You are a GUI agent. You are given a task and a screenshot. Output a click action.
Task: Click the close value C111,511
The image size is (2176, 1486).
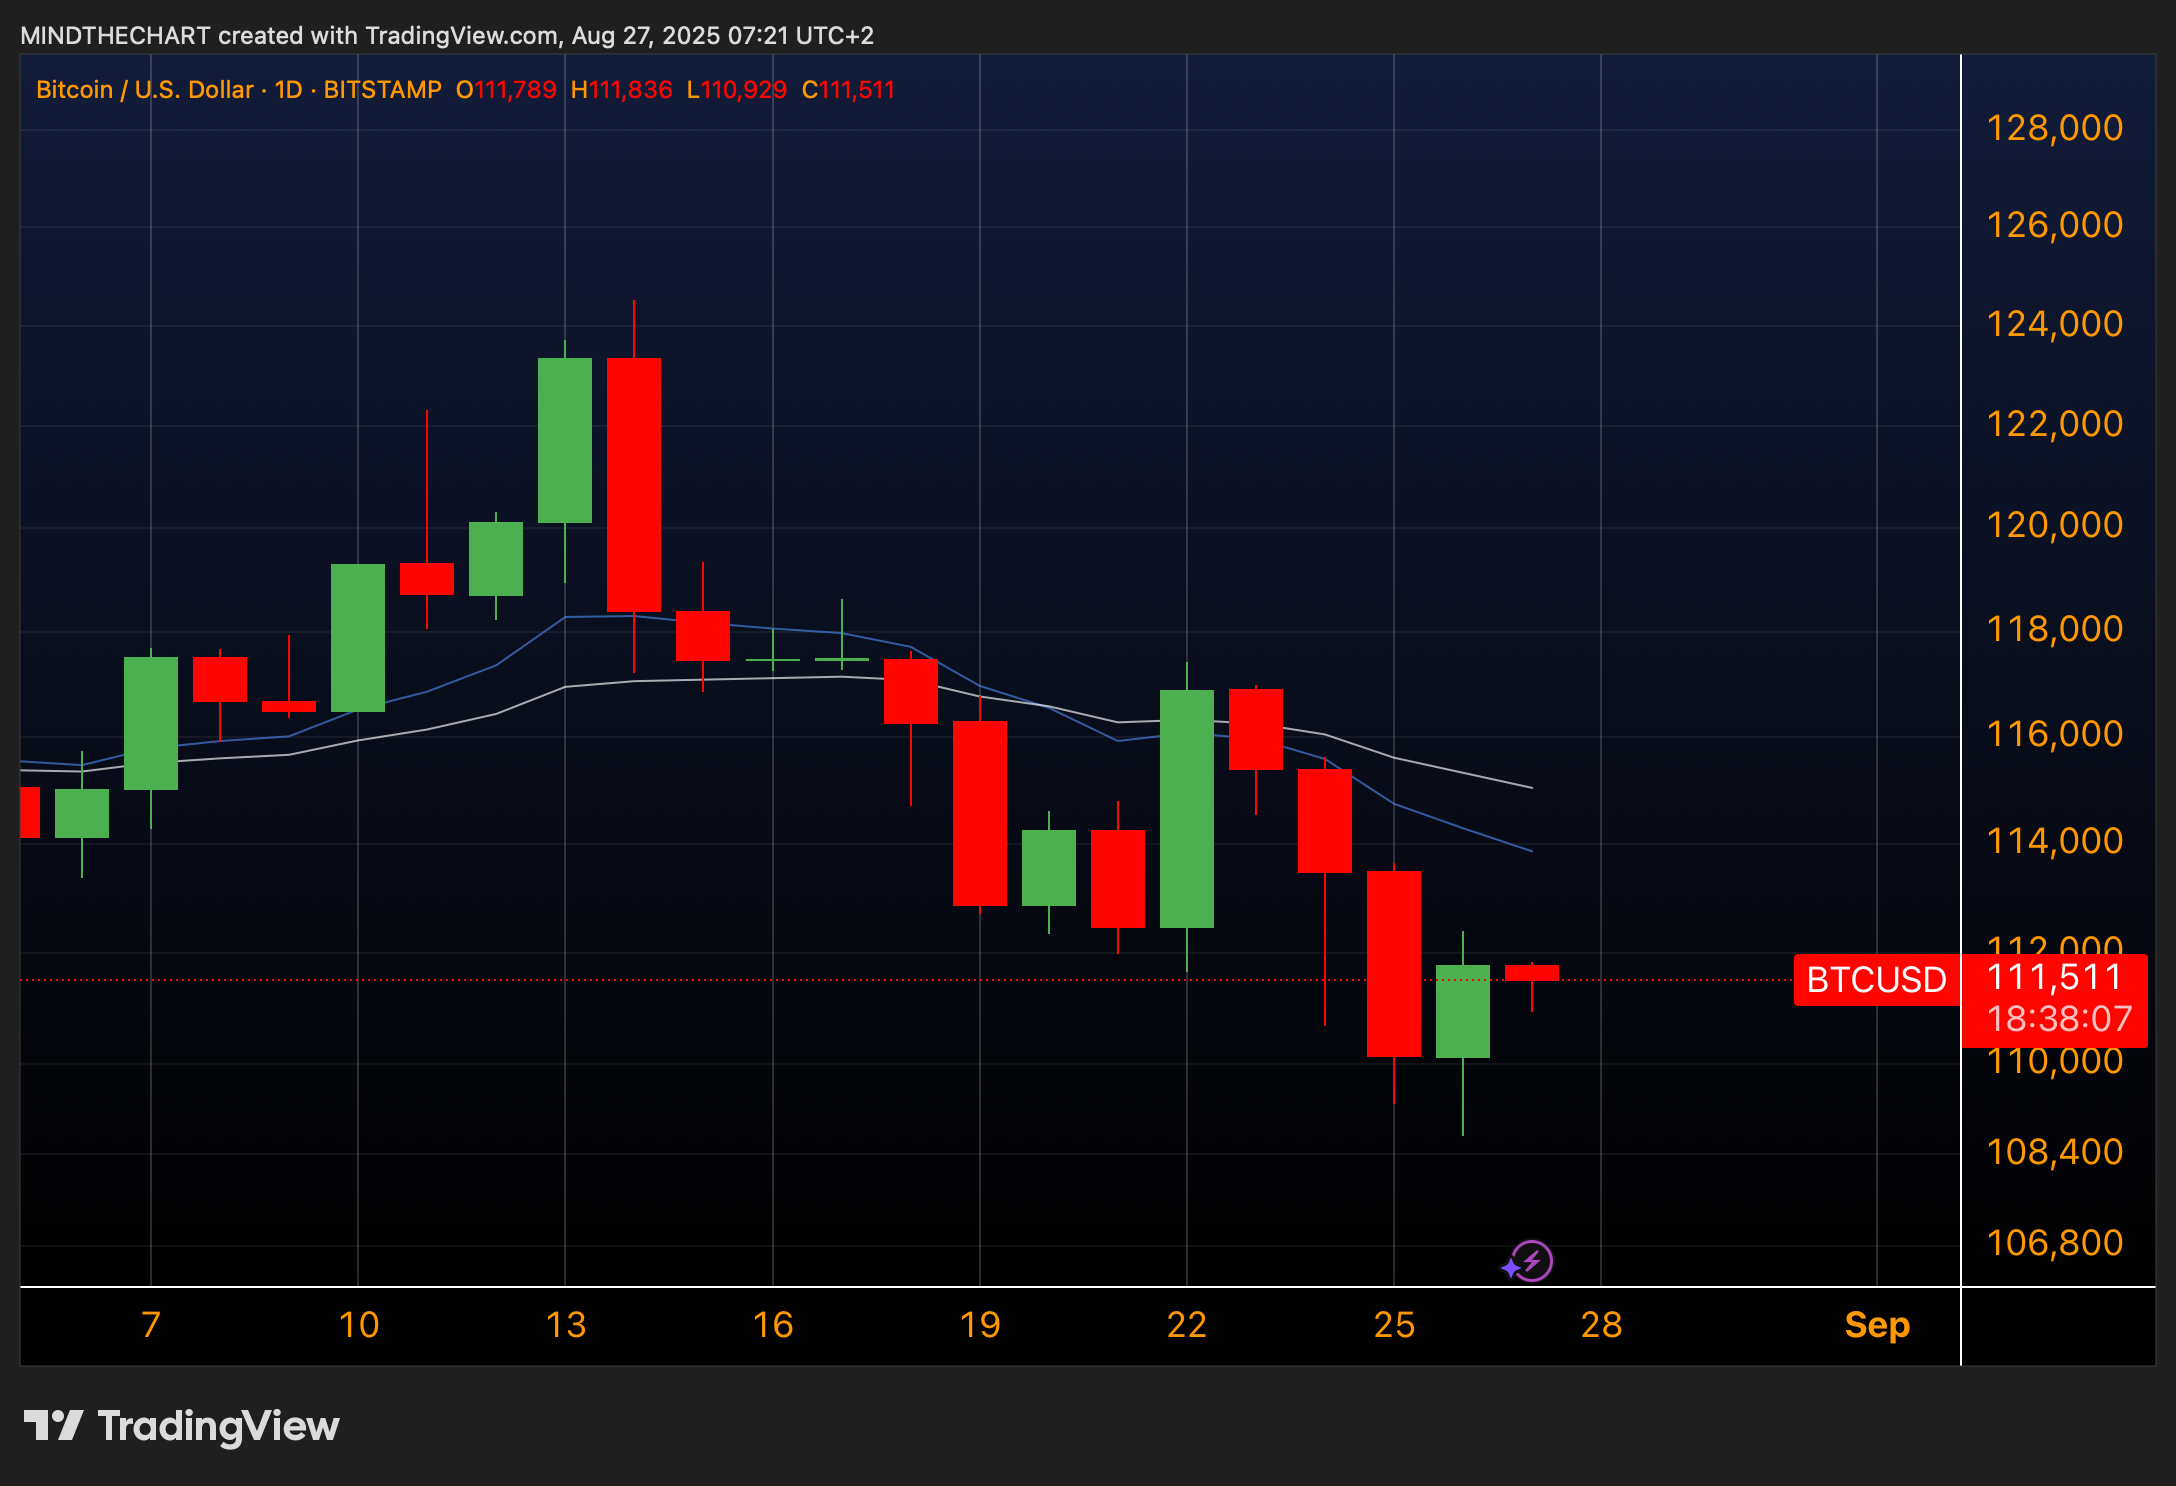[848, 90]
